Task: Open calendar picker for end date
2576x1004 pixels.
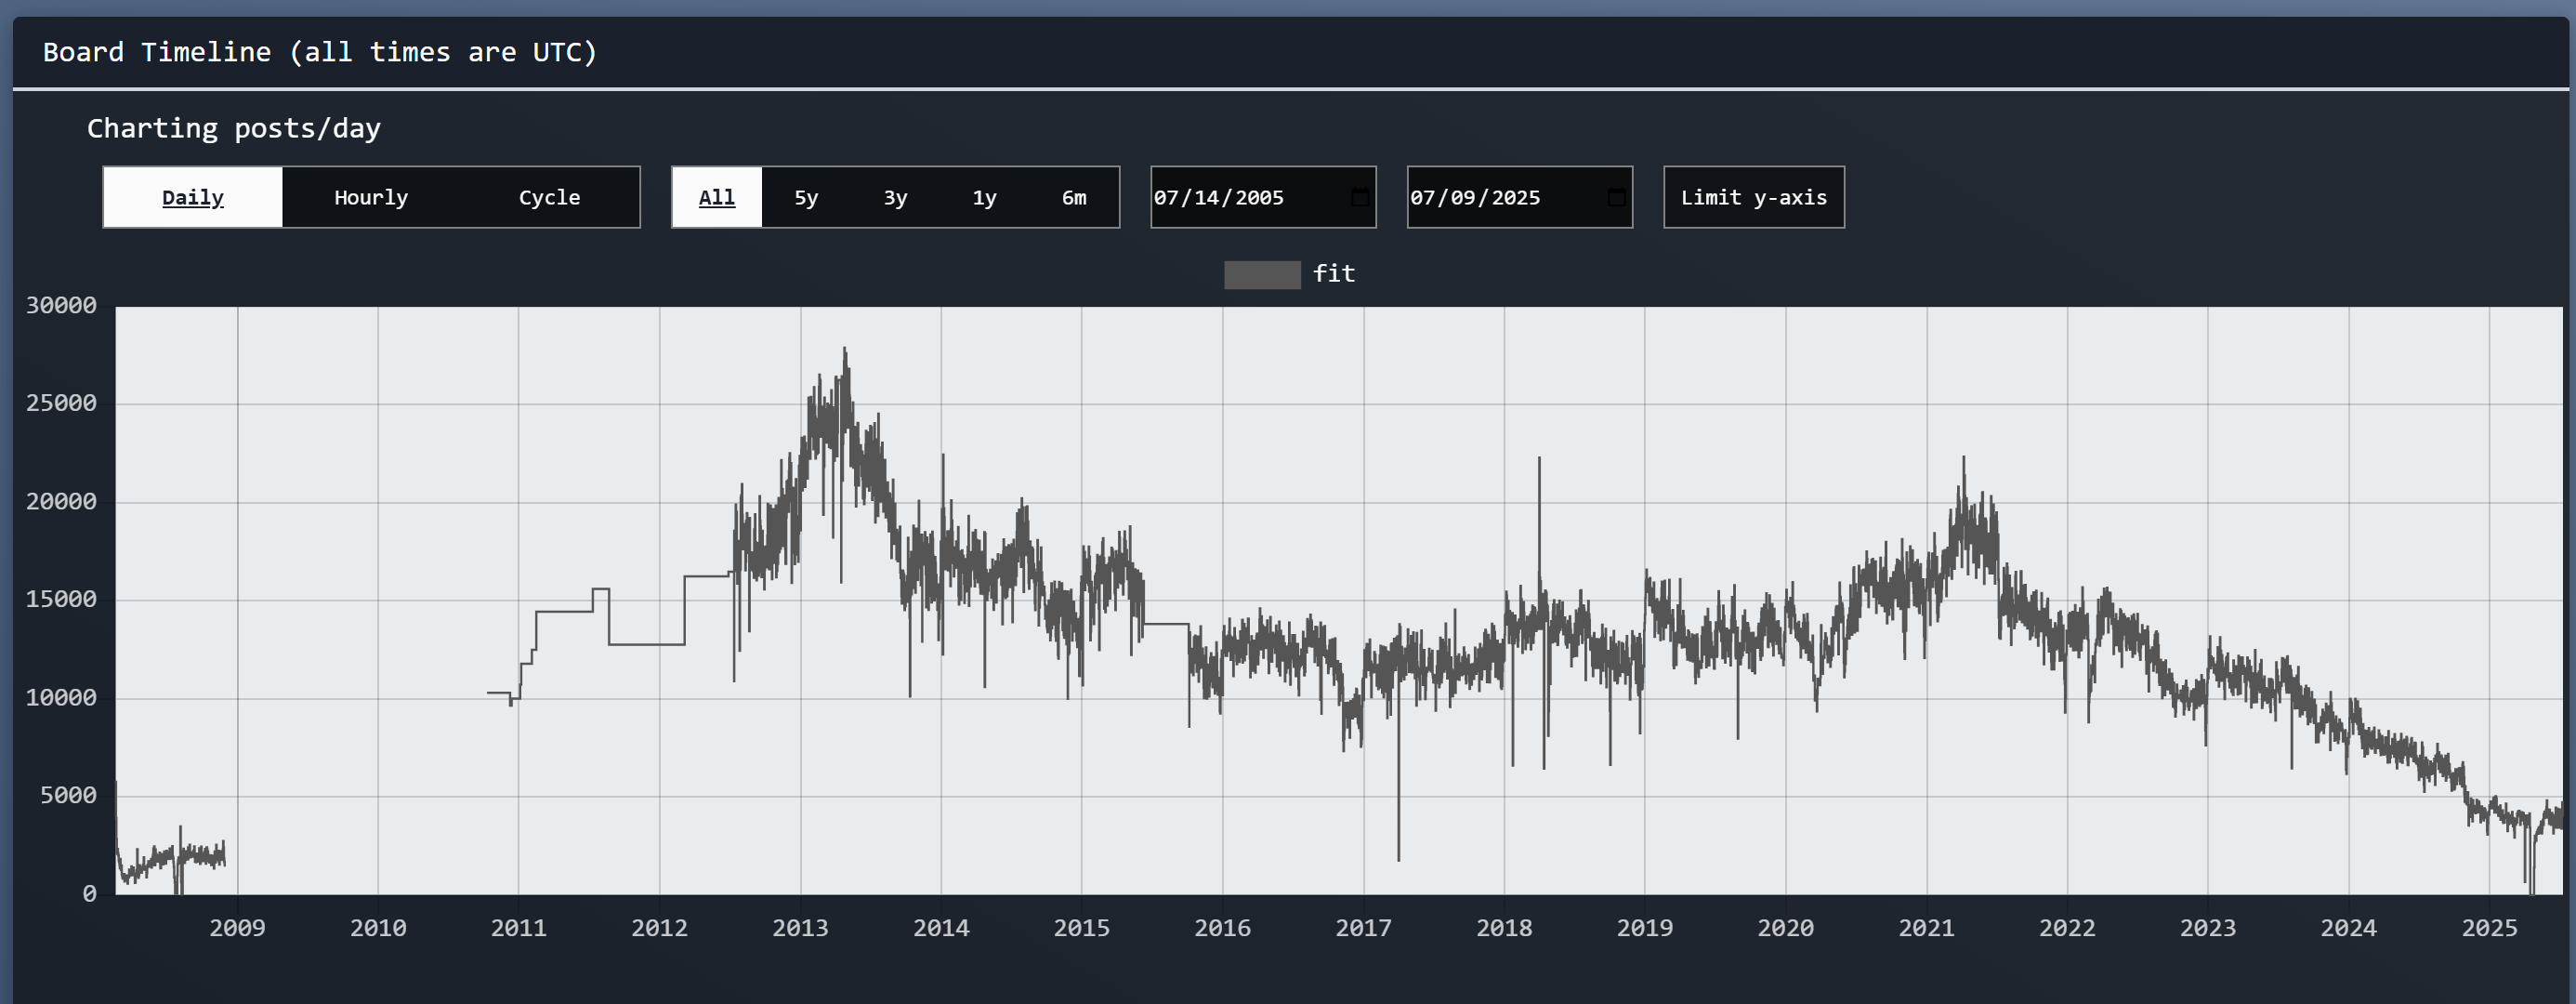Action: coord(1616,197)
